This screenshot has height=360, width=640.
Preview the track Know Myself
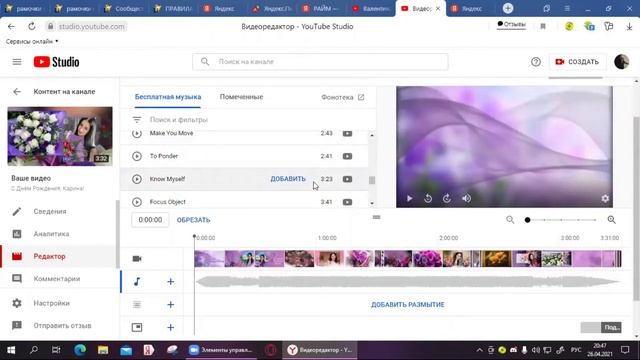(x=137, y=179)
